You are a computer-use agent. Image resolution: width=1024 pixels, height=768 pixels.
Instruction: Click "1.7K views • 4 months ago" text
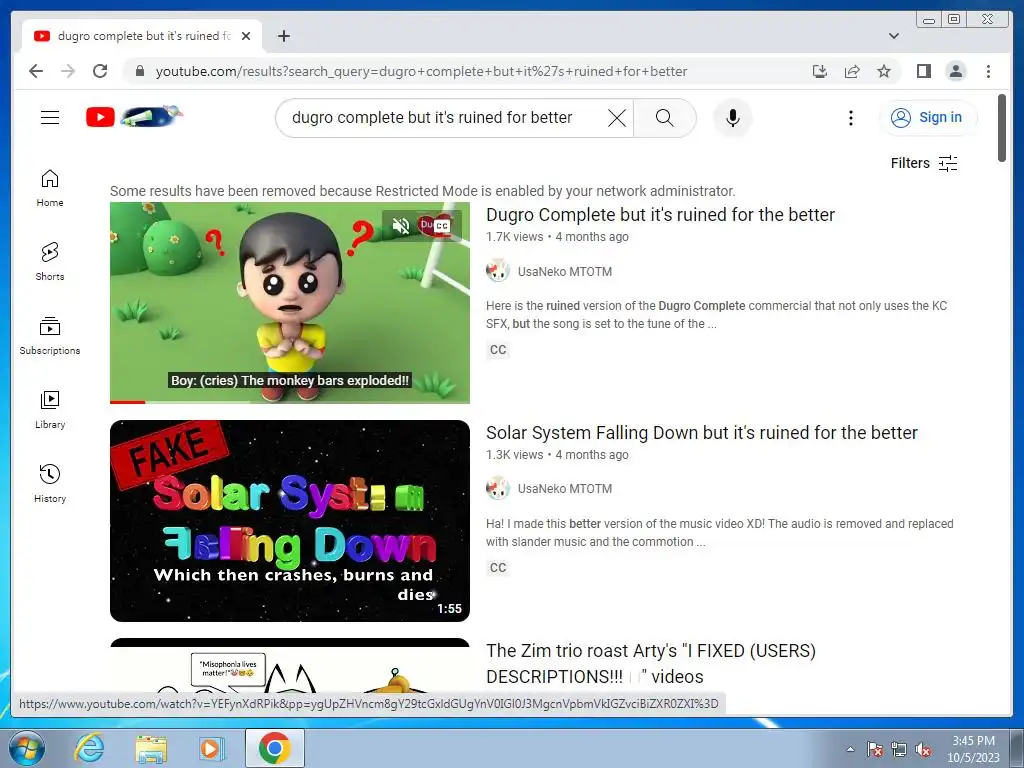tap(557, 237)
